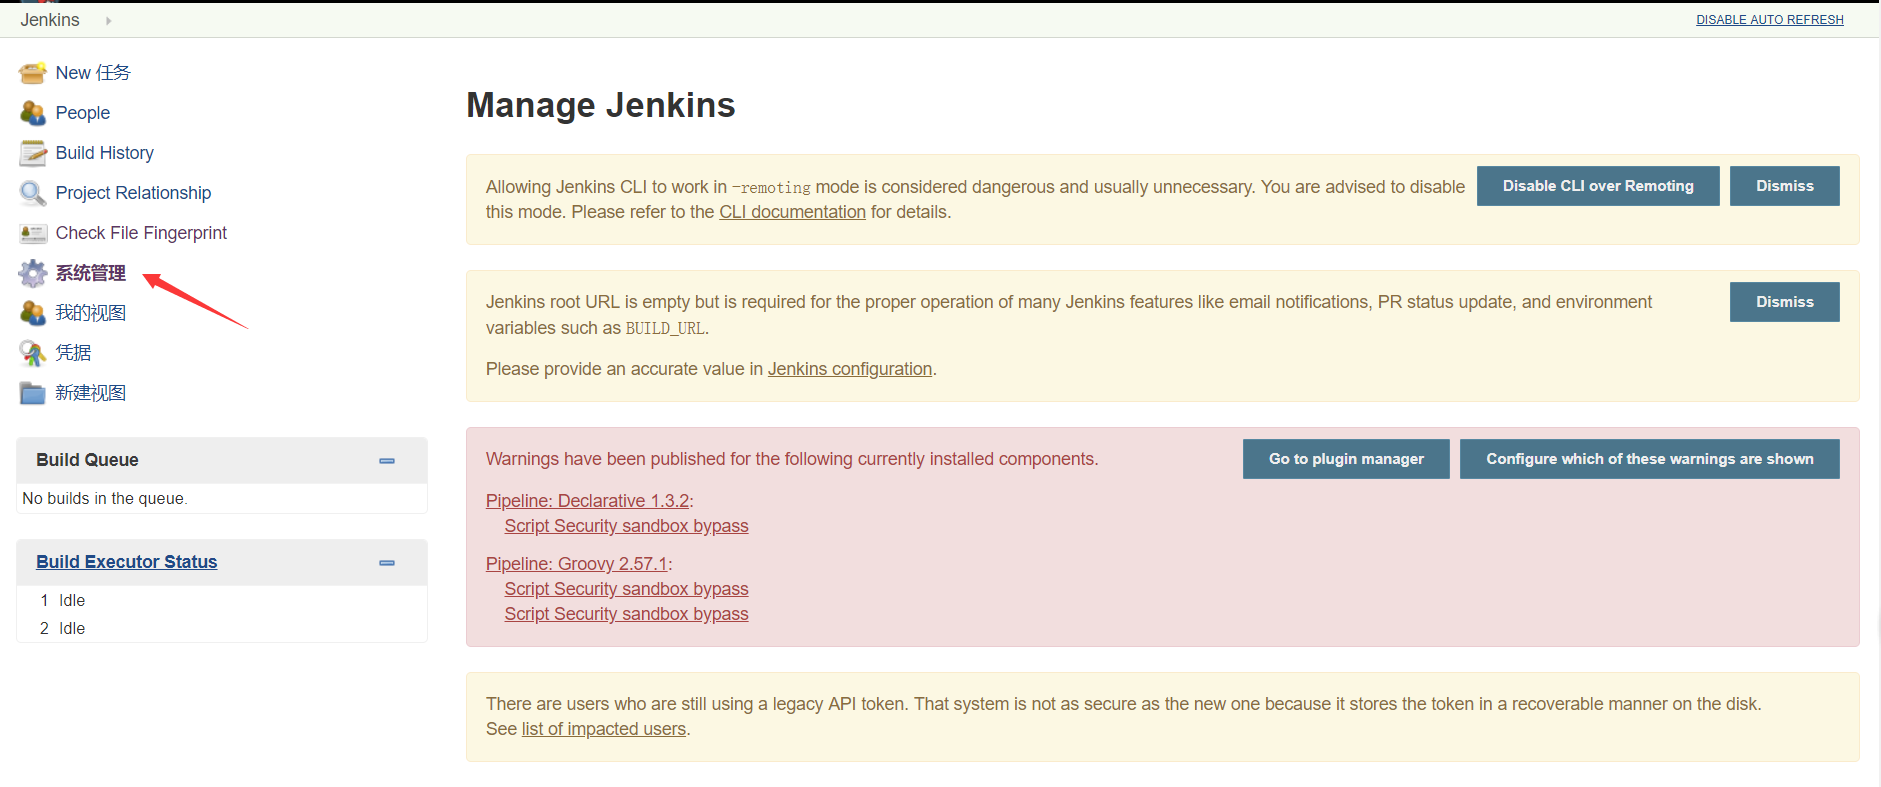Click the 我的视图 people icon
This screenshot has height=787, width=1881.
33,313
